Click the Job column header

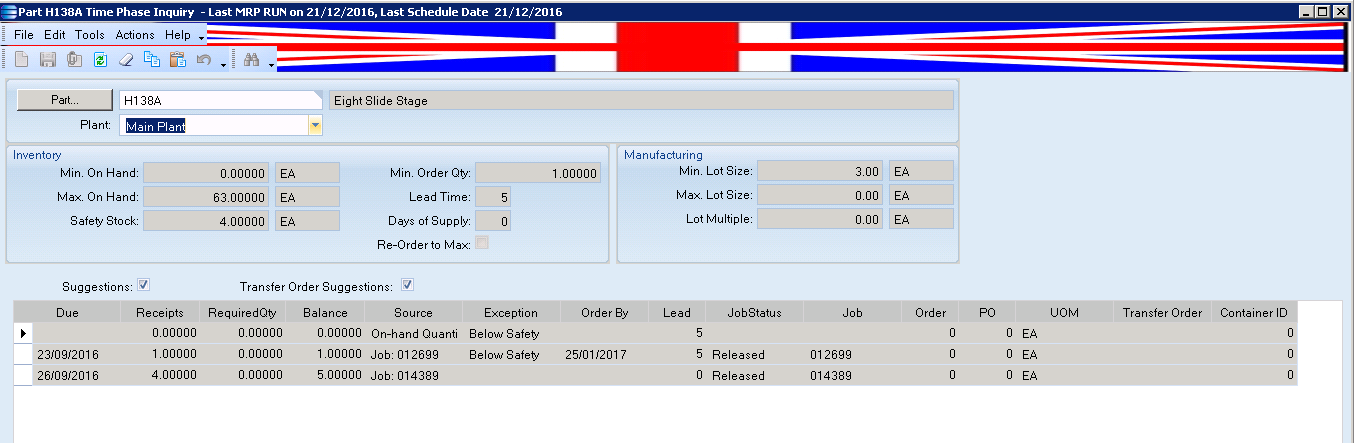click(x=852, y=312)
